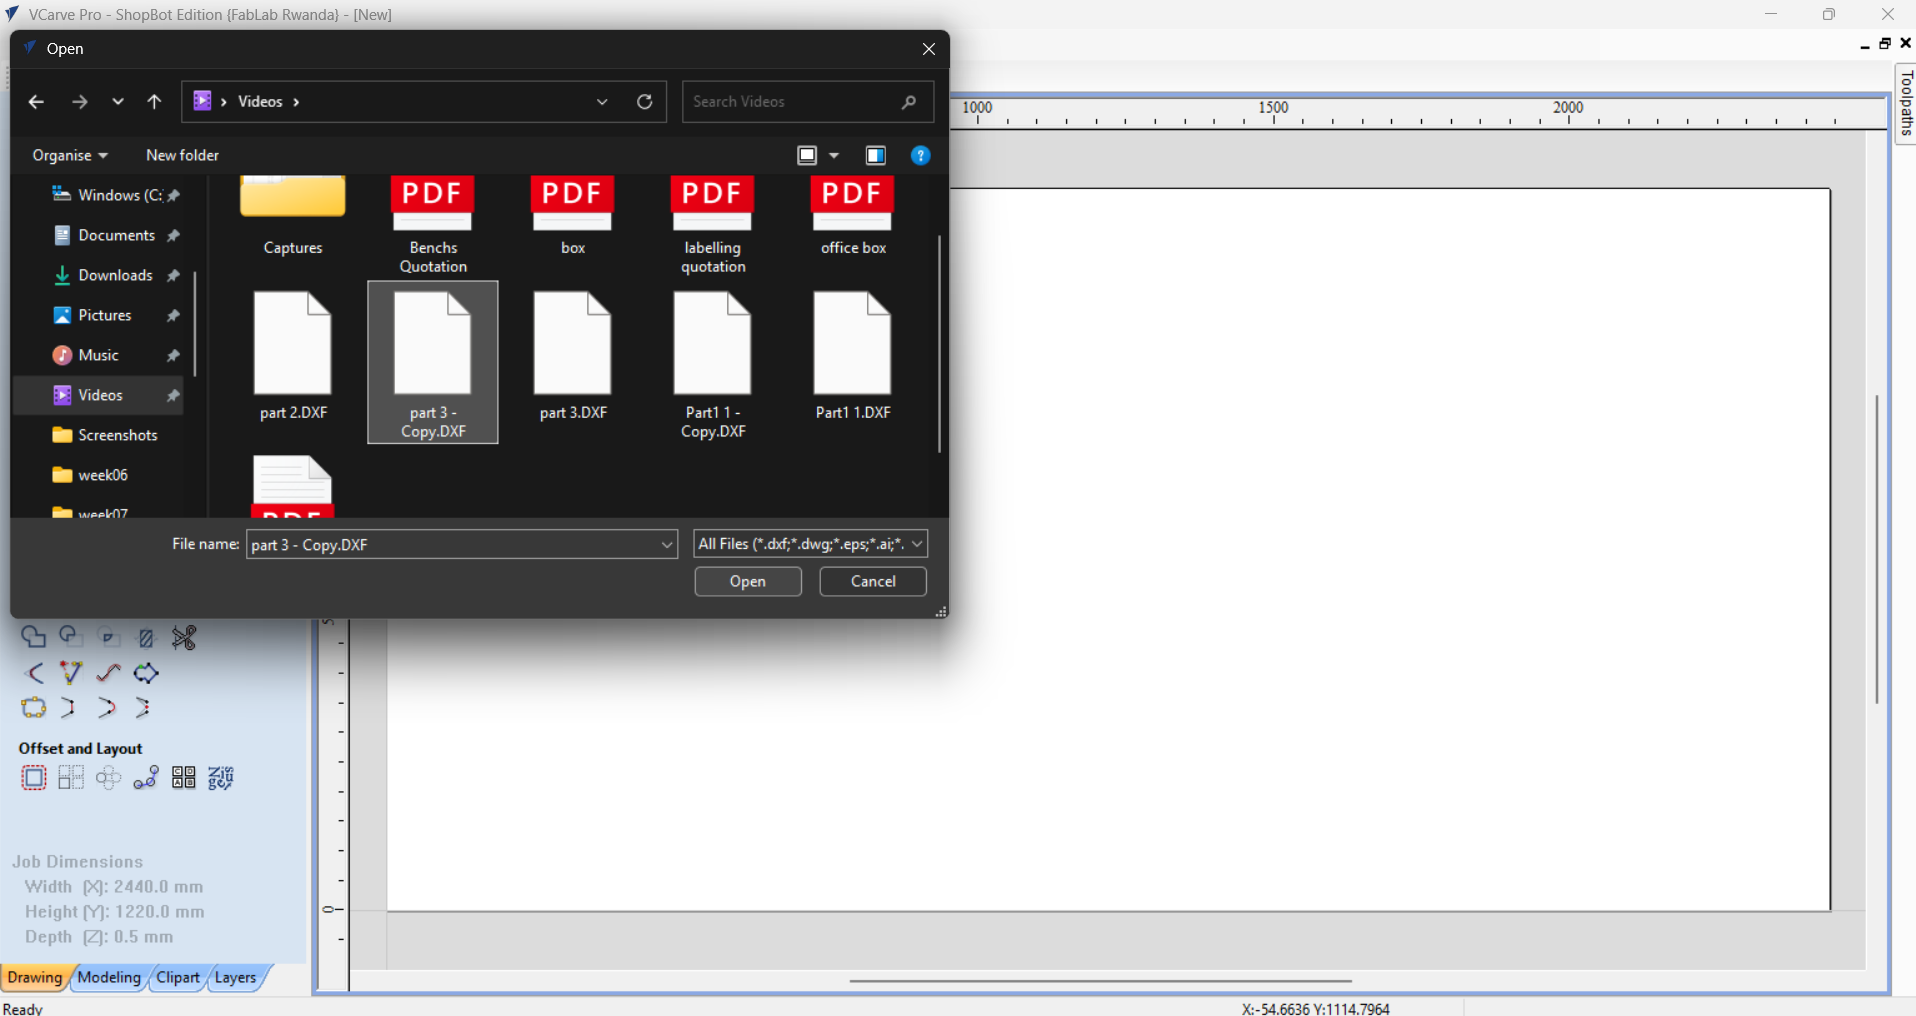The width and height of the screenshot is (1916, 1016).
Task: Switch to the Layers tab
Action: 236,978
